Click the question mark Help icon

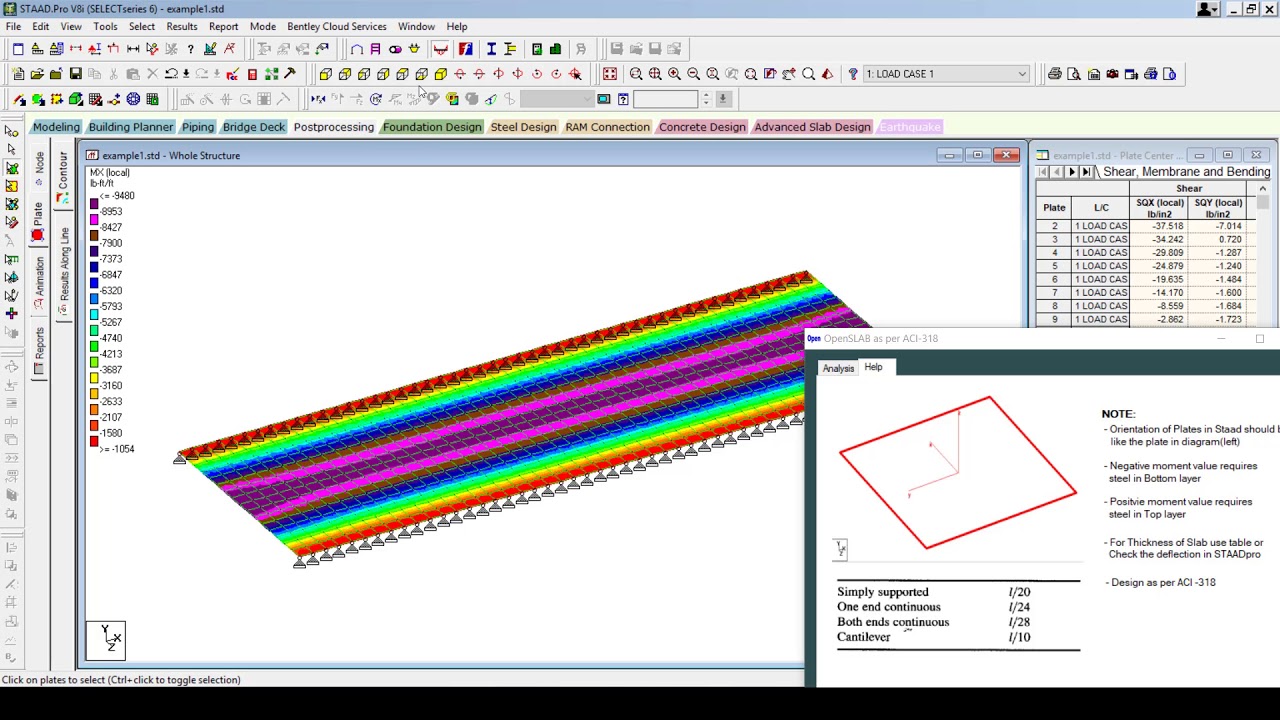[x=853, y=74]
